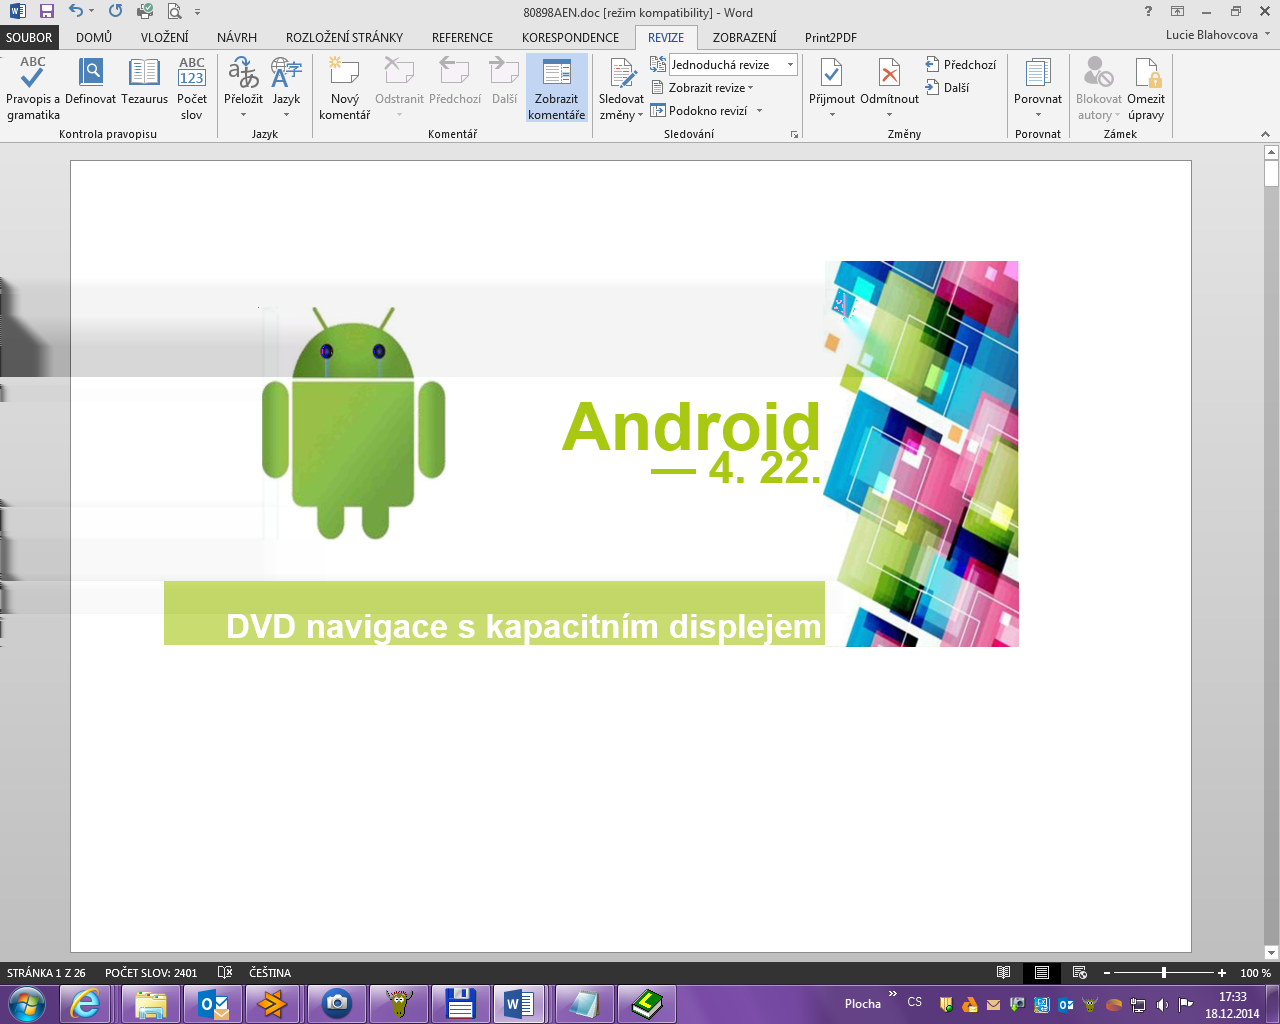Screen dimensions: 1280x1024
Task: Switch to the REFERENCE tab
Action: pyautogui.click(x=462, y=38)
